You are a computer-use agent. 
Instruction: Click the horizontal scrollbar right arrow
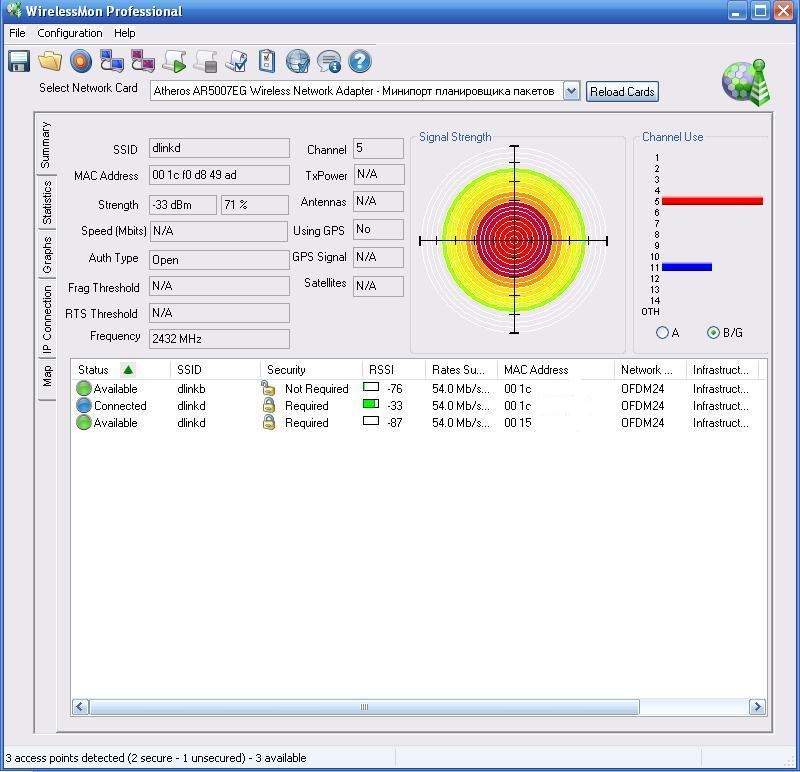click(757, 707)
